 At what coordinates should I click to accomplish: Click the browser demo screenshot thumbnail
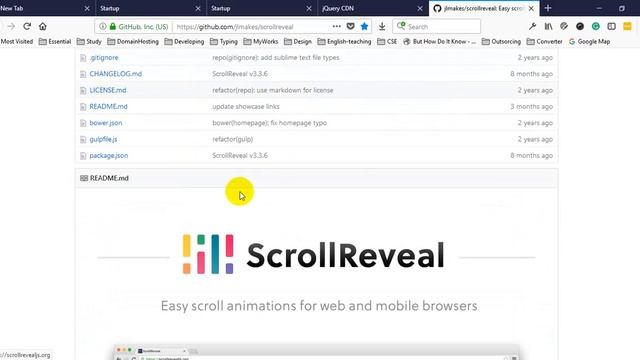[316, 353]
